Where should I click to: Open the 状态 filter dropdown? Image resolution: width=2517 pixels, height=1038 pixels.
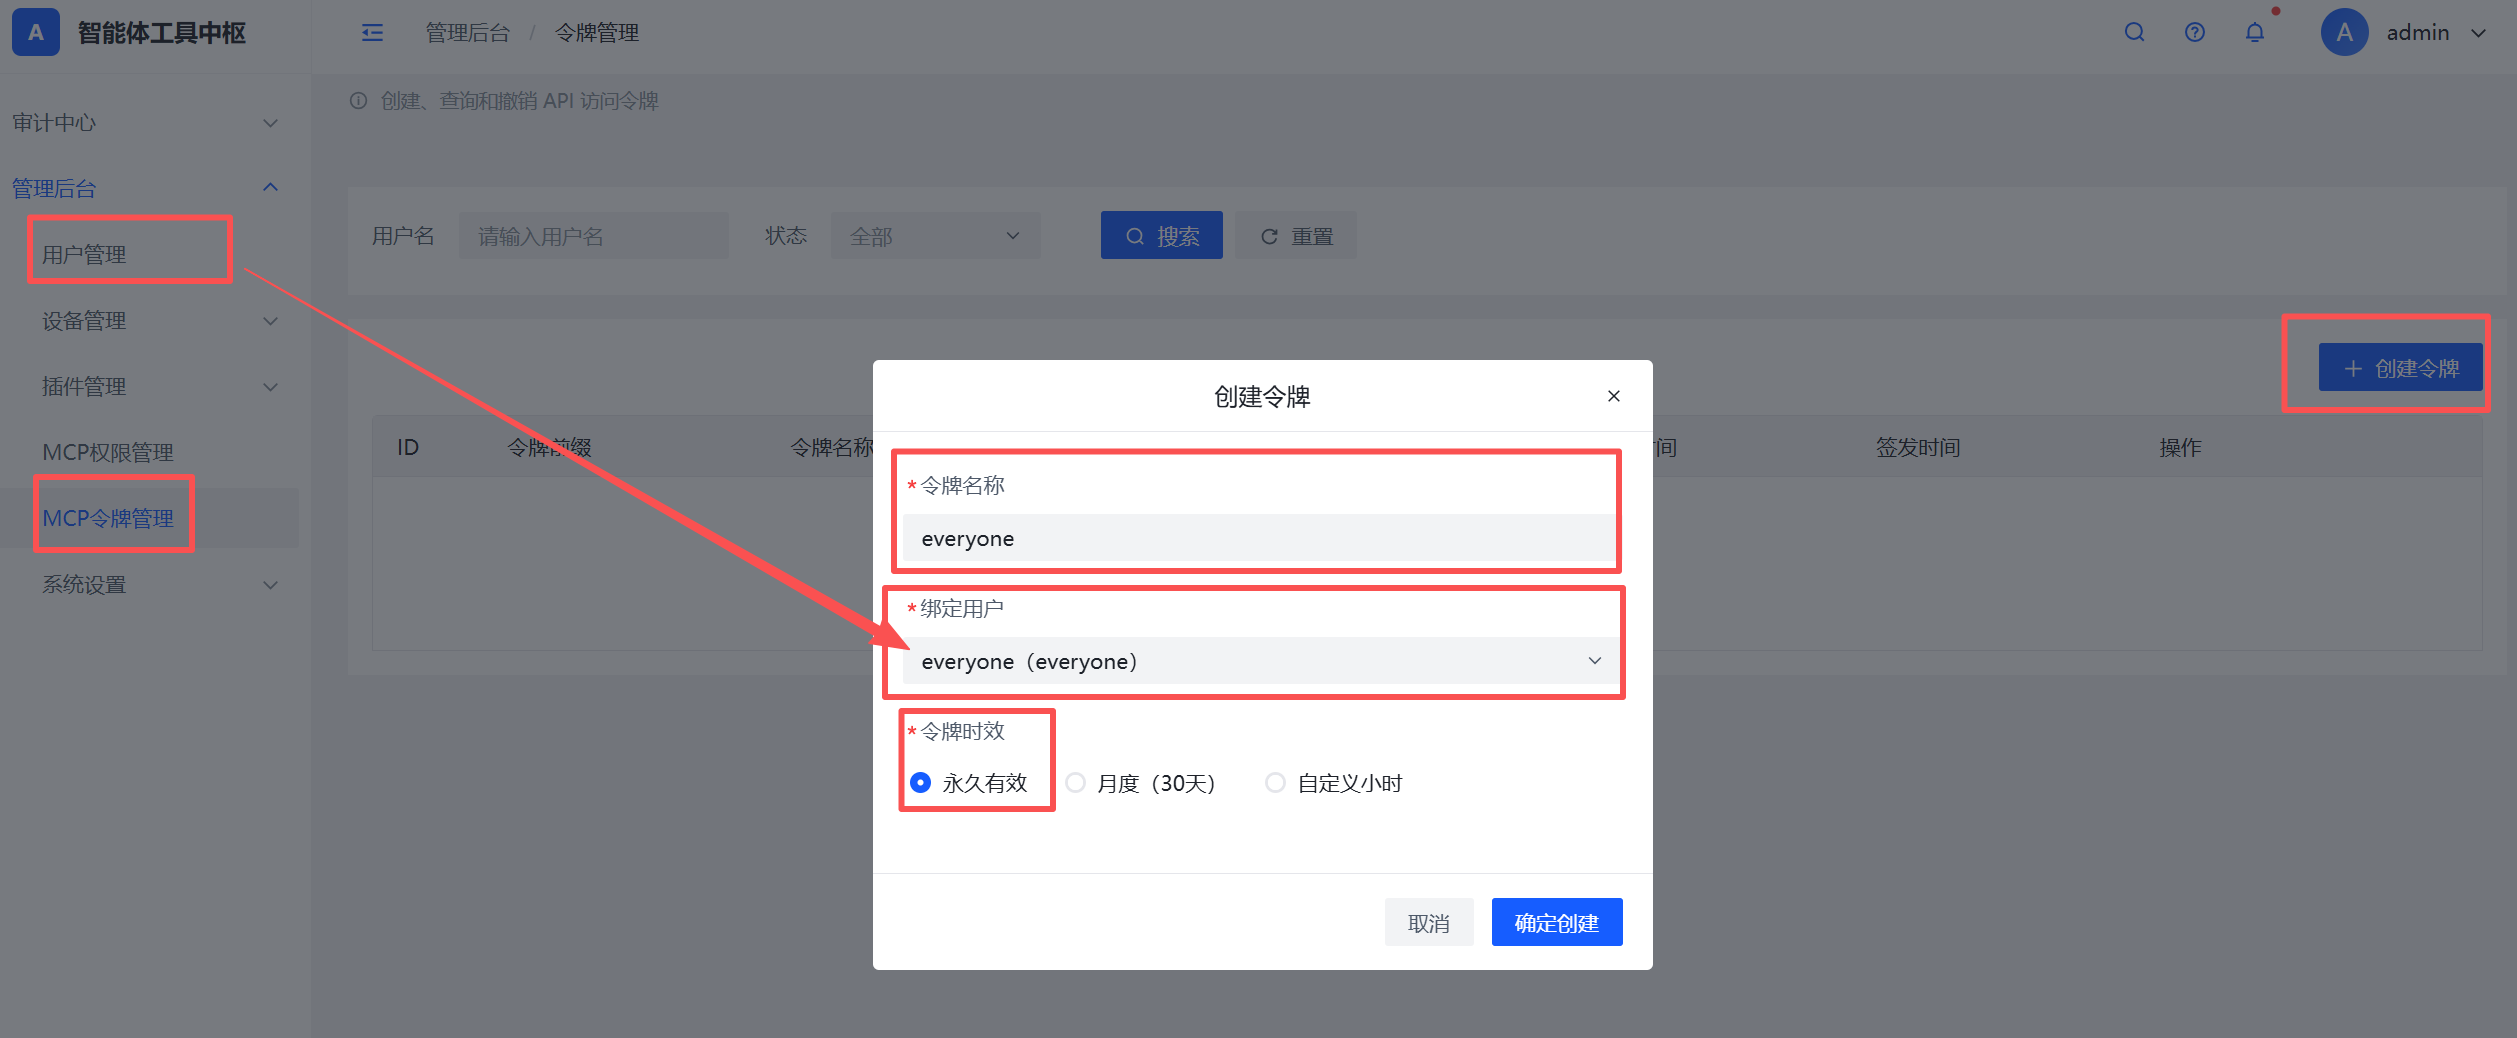[935, 236]
